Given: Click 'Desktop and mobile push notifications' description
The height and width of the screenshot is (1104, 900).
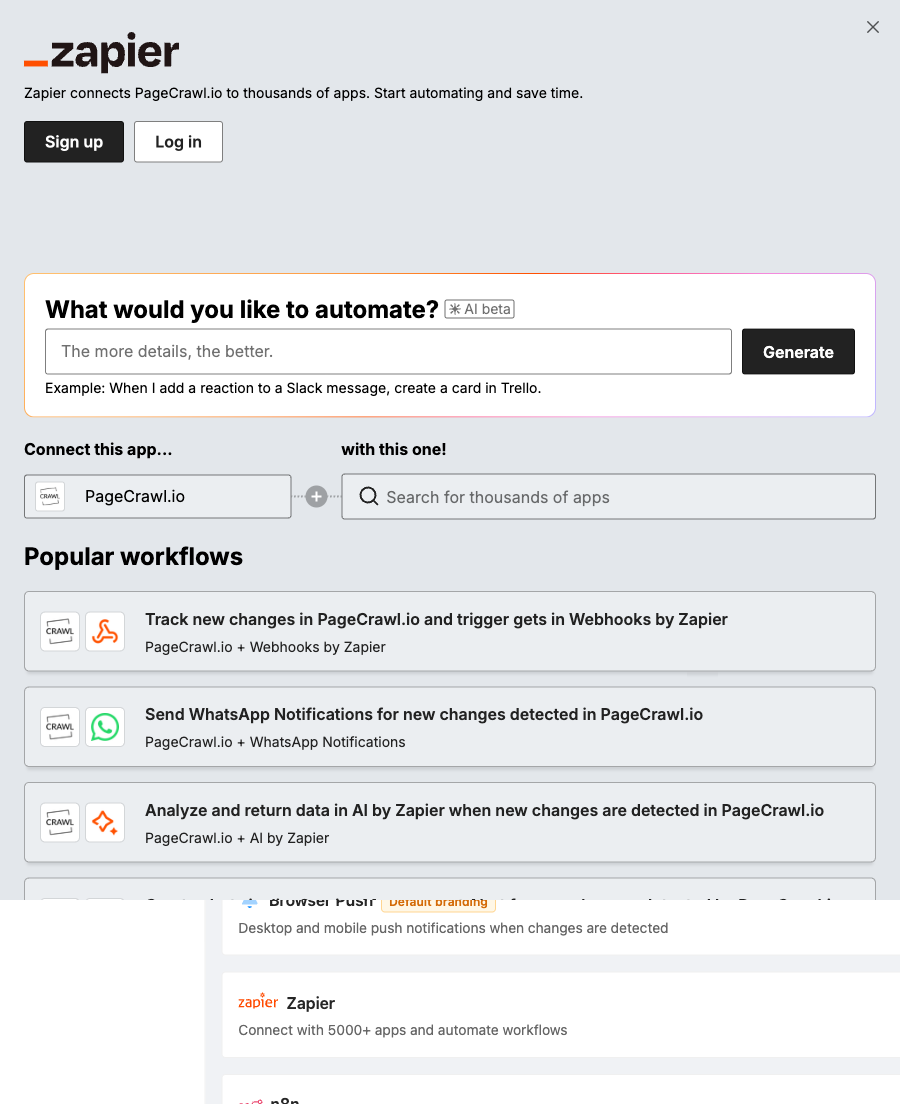Looking at the screenshot, I should click(x=454, y=928).
